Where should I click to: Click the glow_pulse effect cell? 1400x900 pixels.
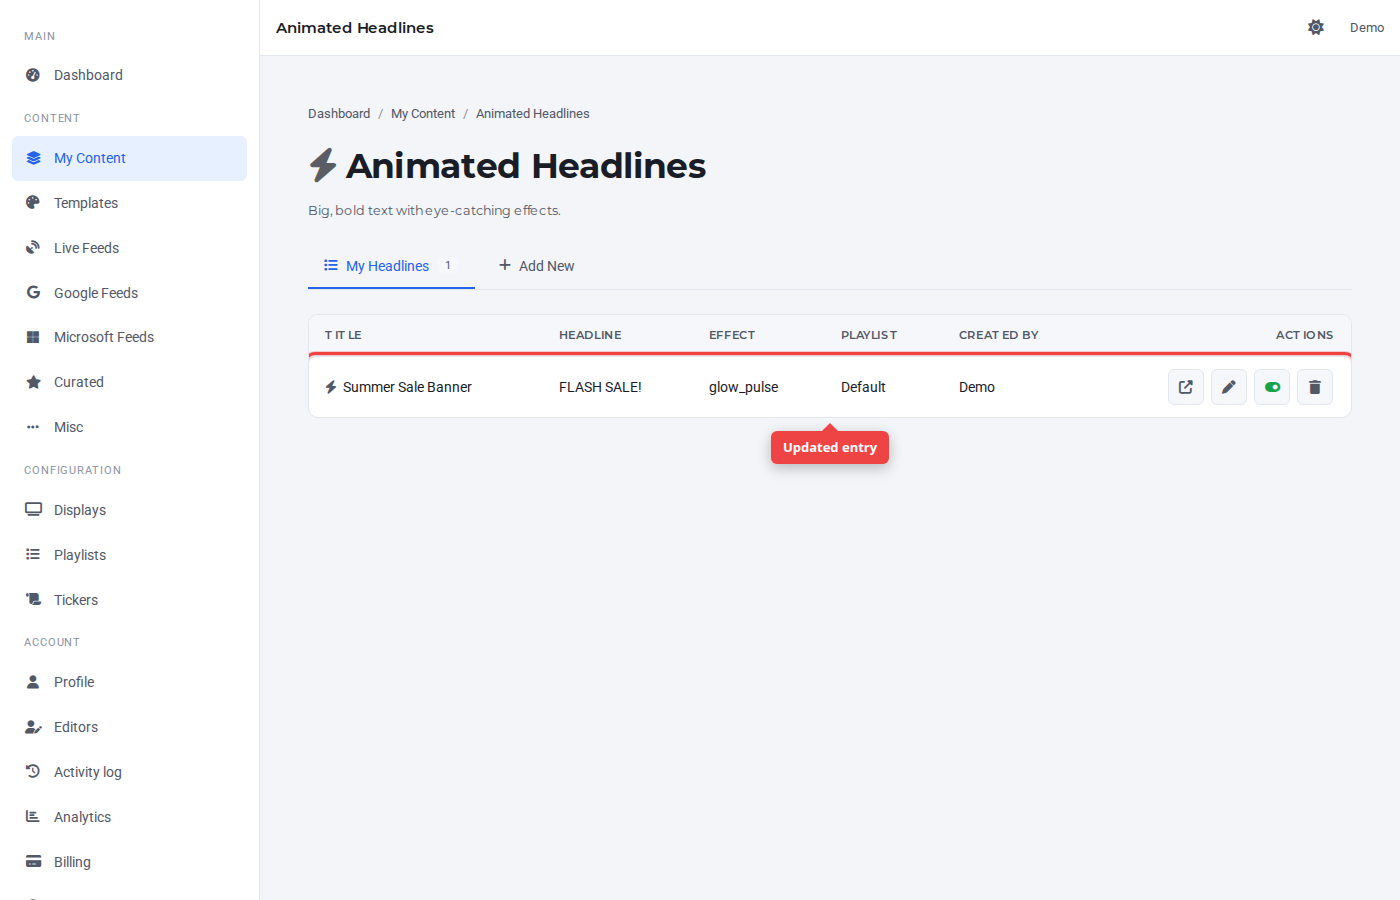pyautogui.click(x=743, y=387)
